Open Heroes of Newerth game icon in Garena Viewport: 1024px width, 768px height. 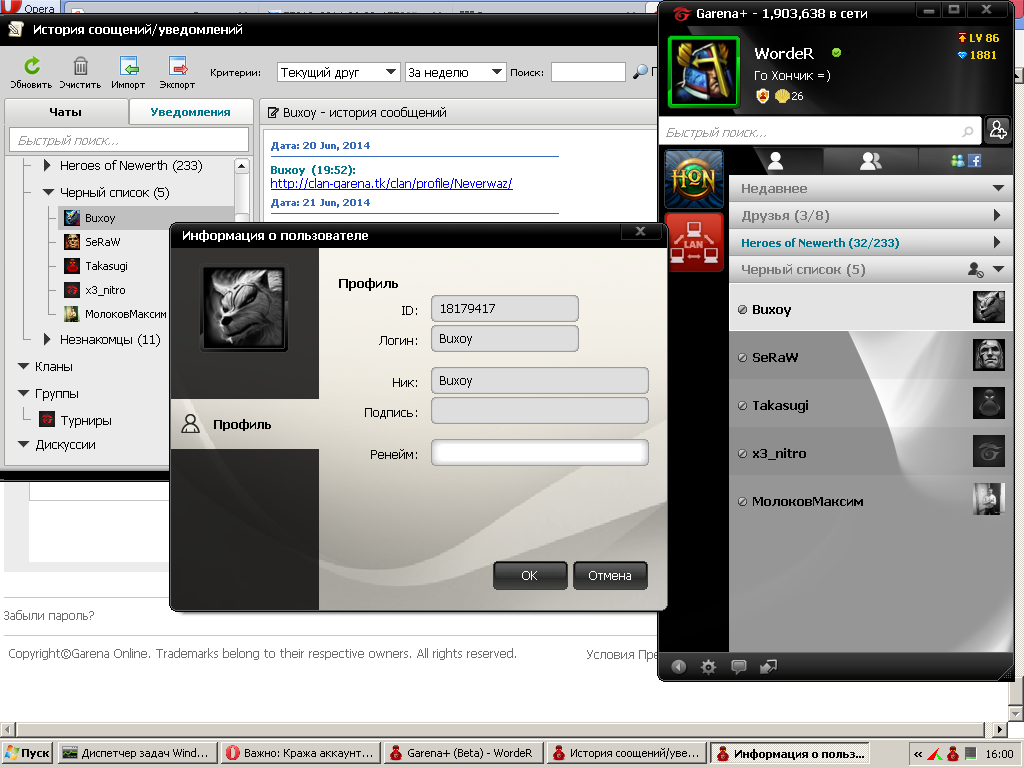tap(694, 179)
